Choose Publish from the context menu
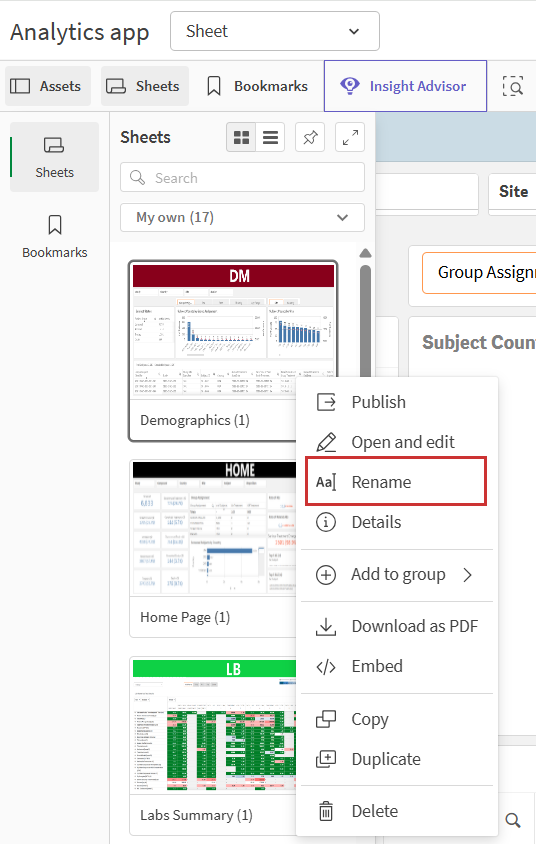The width and height of the screenshot is (536, 844). [x=397, y=402]
